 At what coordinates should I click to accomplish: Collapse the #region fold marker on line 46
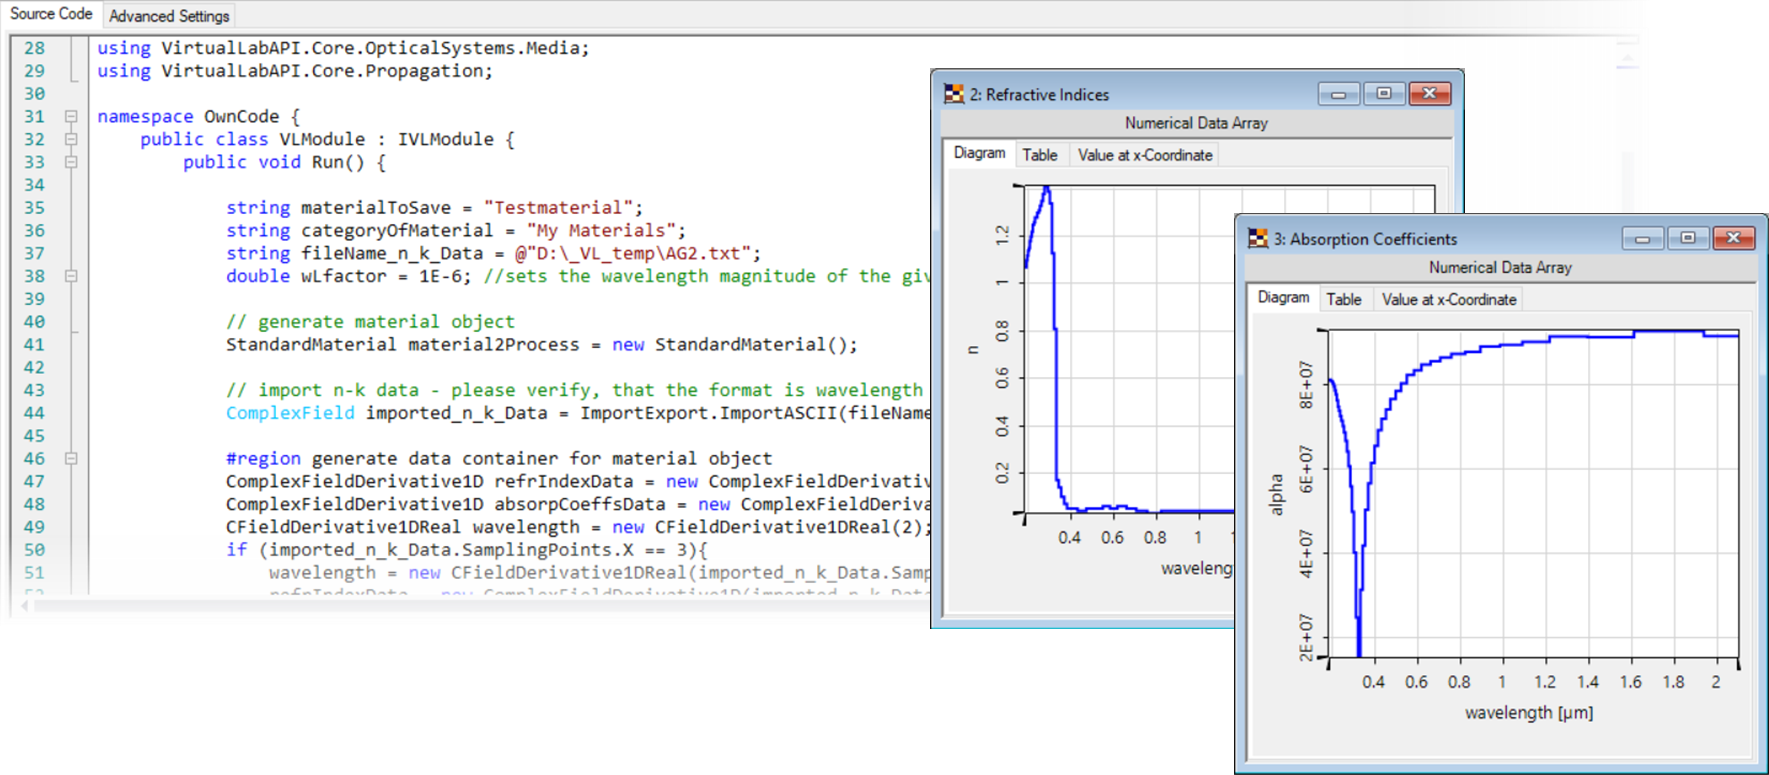click(71, 459)
